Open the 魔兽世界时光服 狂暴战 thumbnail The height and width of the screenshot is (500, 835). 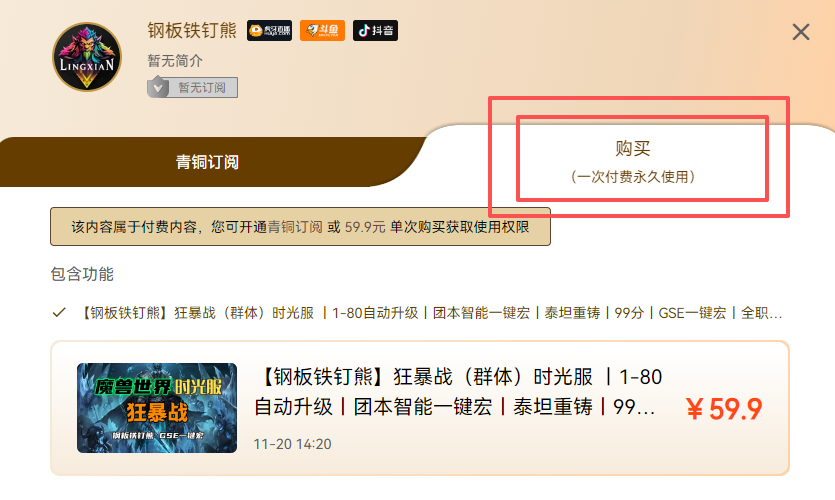click(x=157, y=408)
